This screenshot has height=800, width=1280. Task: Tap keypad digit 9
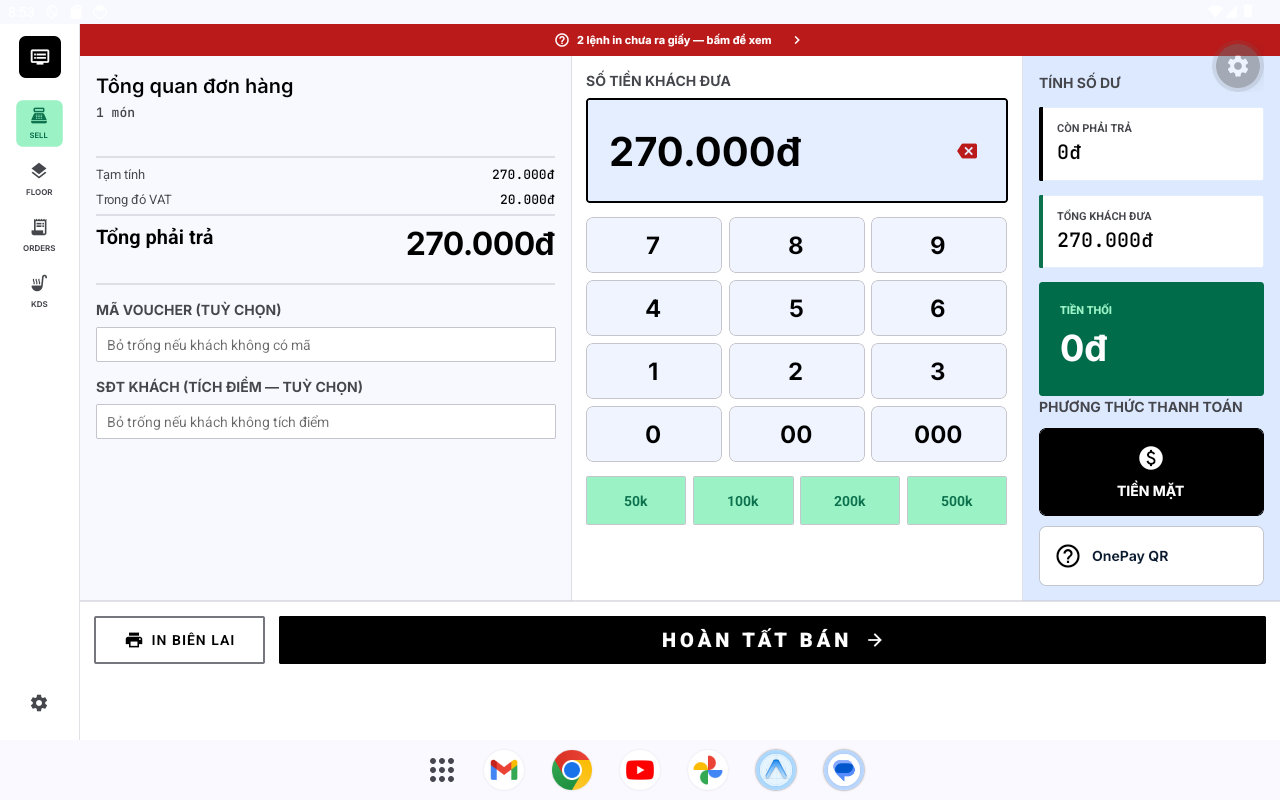coord(939,245)
